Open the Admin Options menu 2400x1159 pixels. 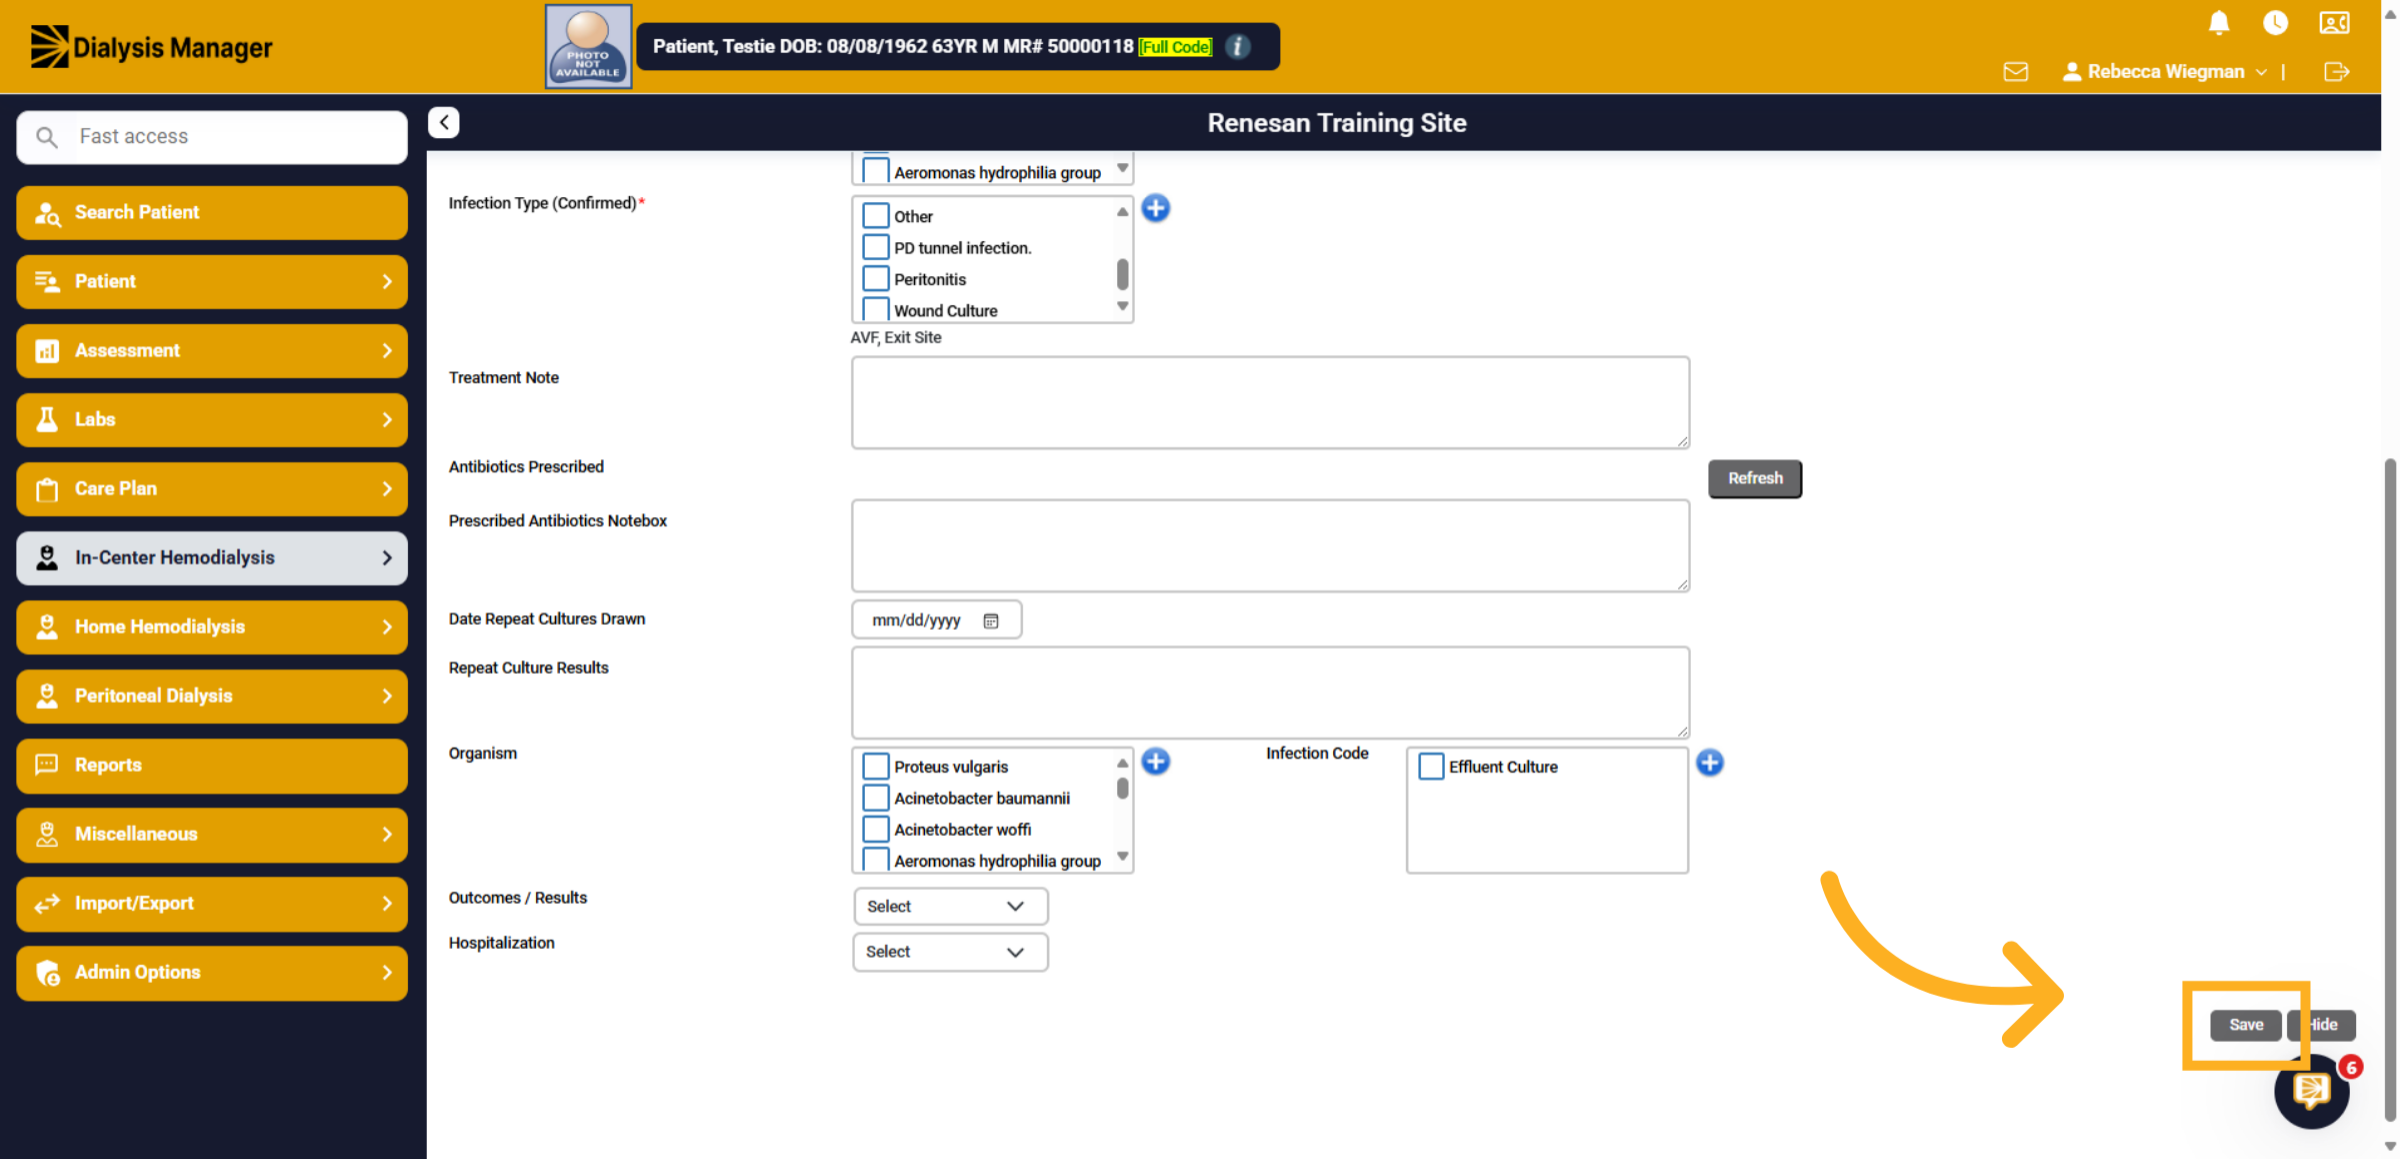point(212,972)
